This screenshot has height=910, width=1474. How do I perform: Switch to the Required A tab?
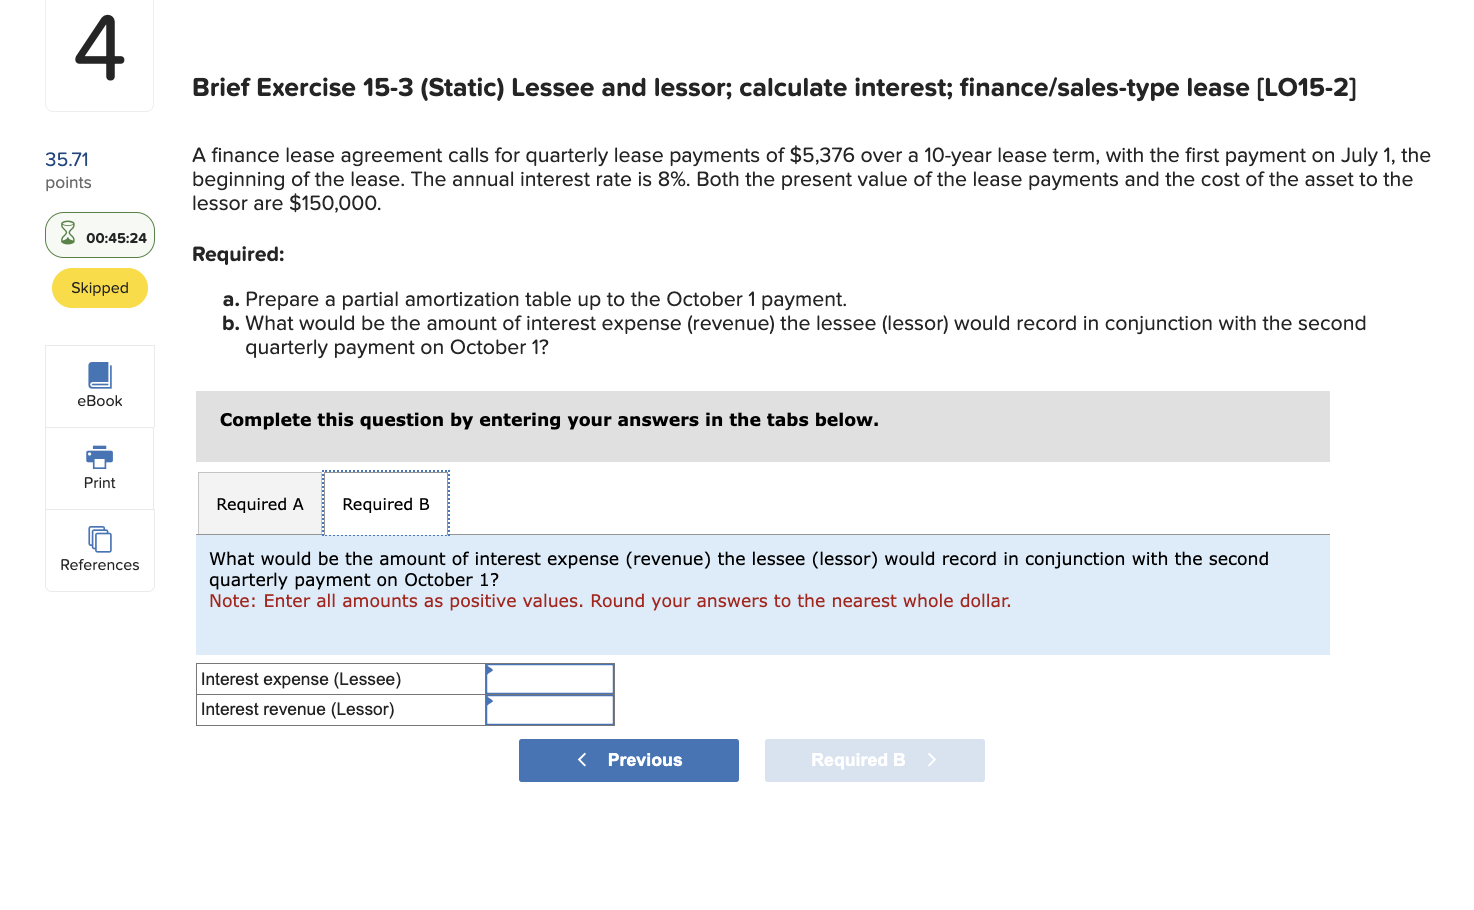260,503
